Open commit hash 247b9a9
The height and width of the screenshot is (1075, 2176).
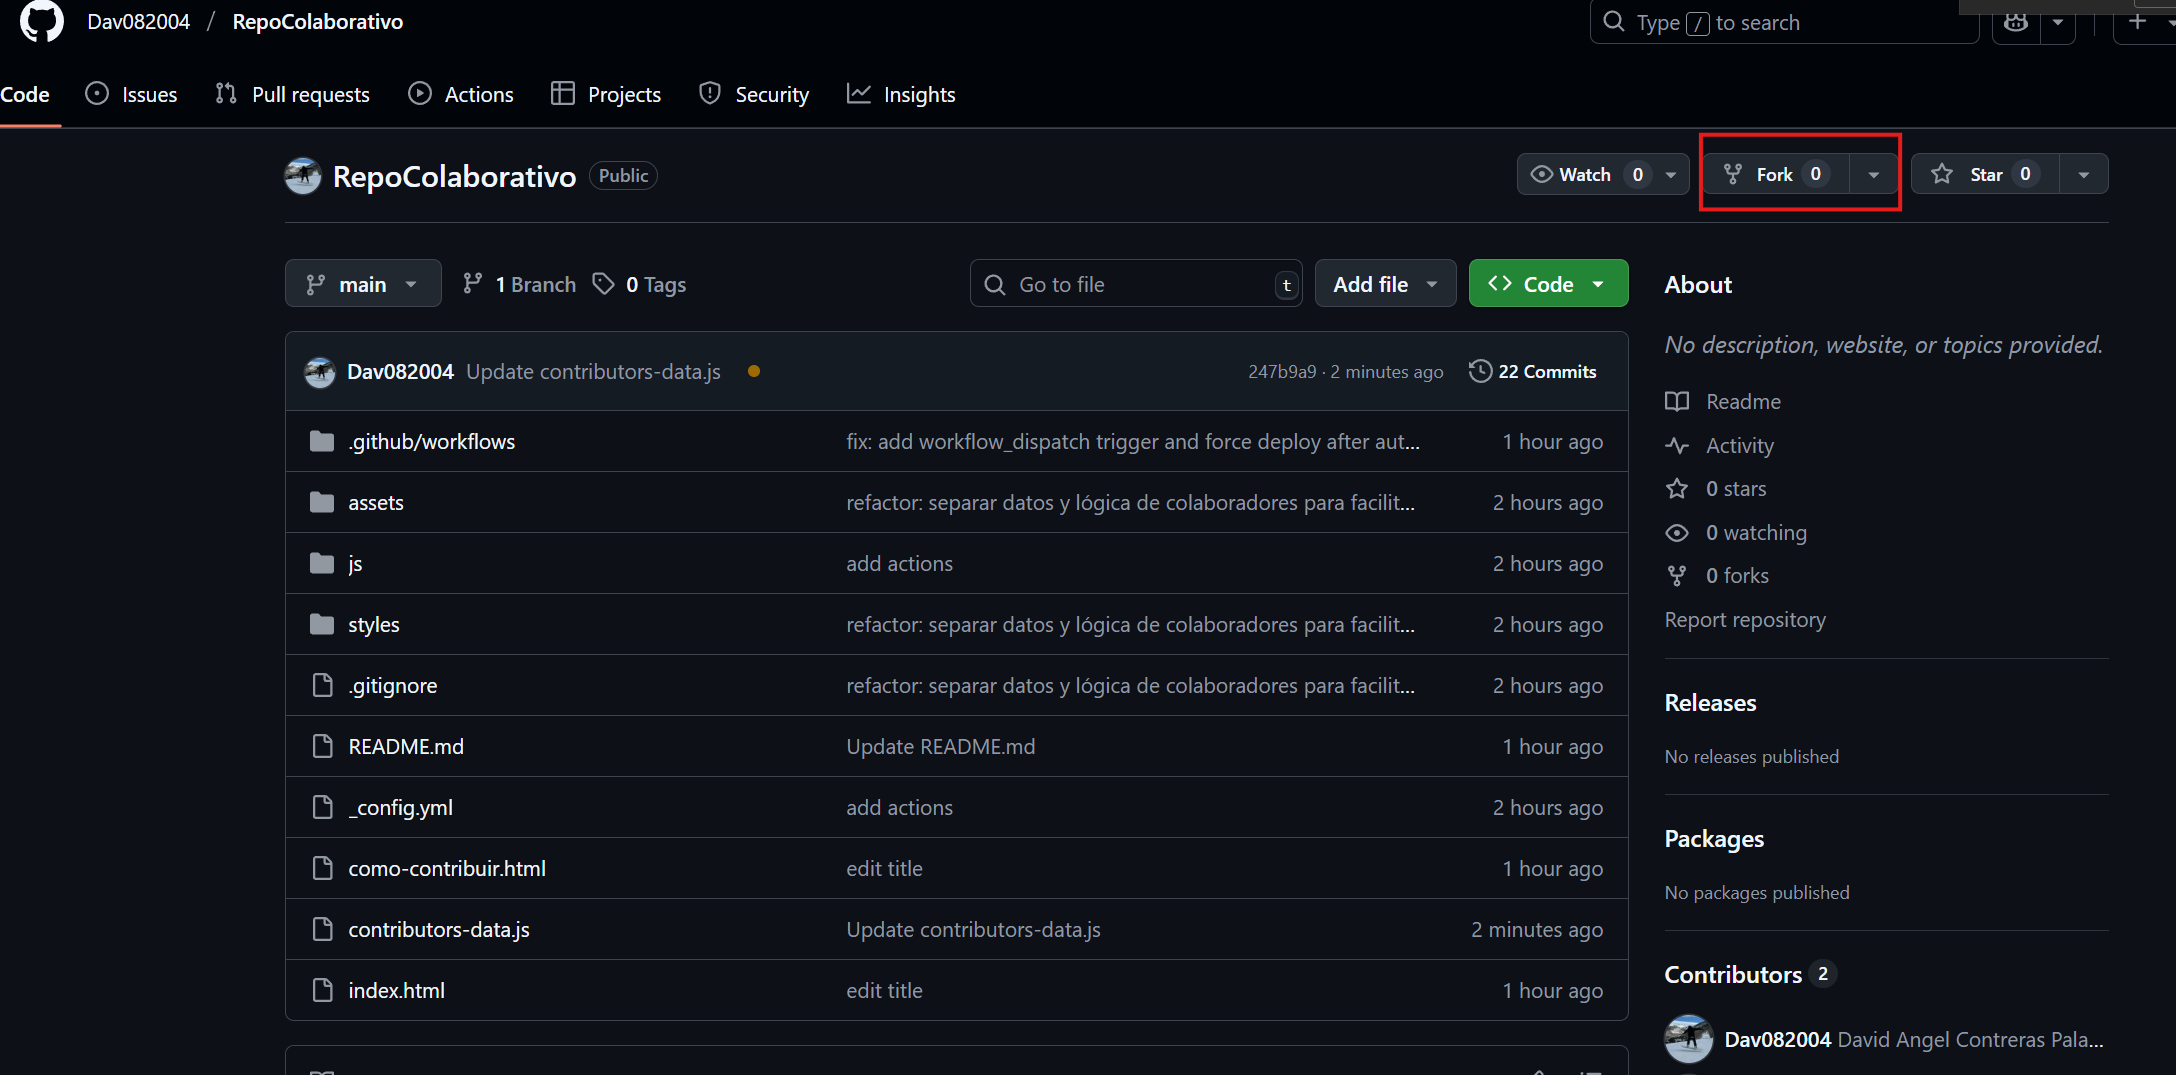click(x=1282, y=372)
